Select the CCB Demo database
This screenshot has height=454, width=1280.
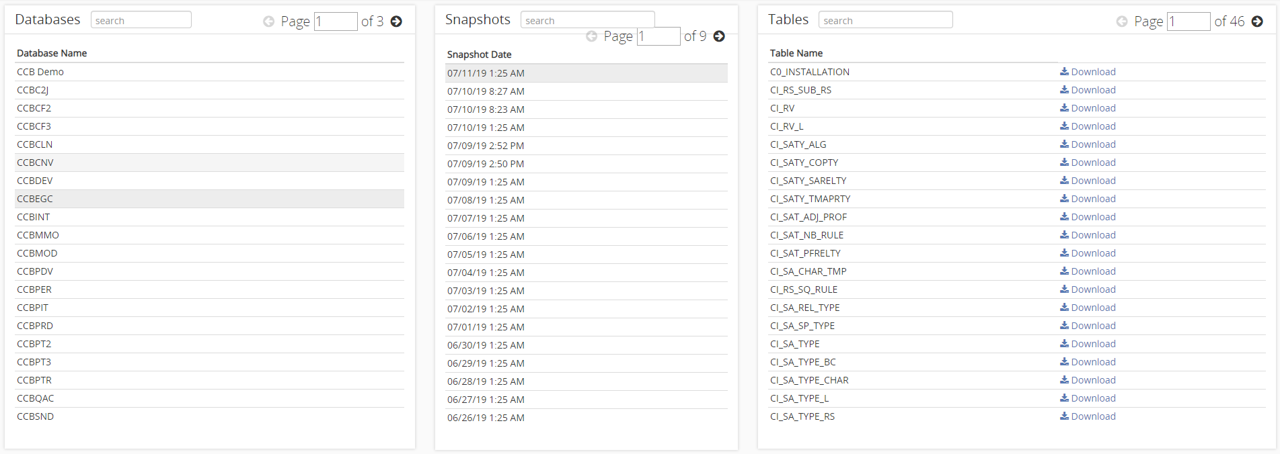coord(210,72)
